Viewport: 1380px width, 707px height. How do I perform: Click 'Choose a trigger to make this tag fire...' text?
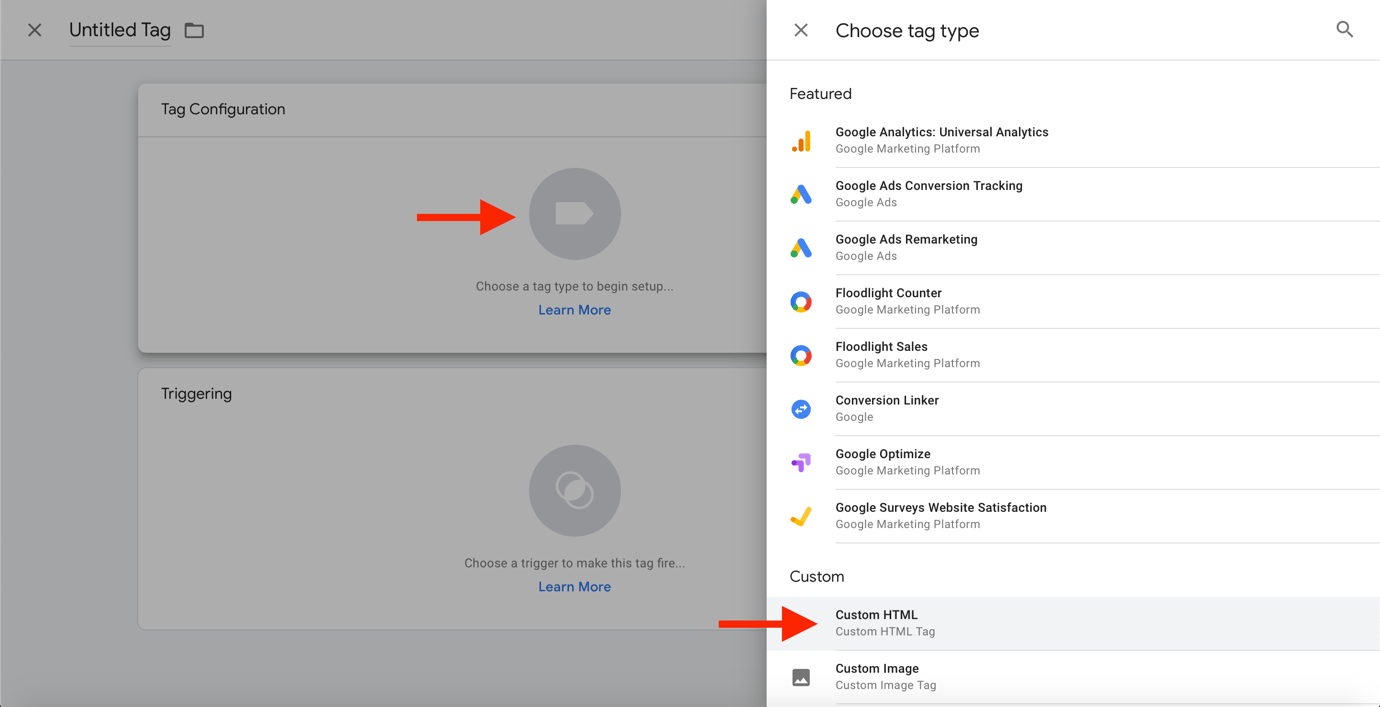[574, 563]
